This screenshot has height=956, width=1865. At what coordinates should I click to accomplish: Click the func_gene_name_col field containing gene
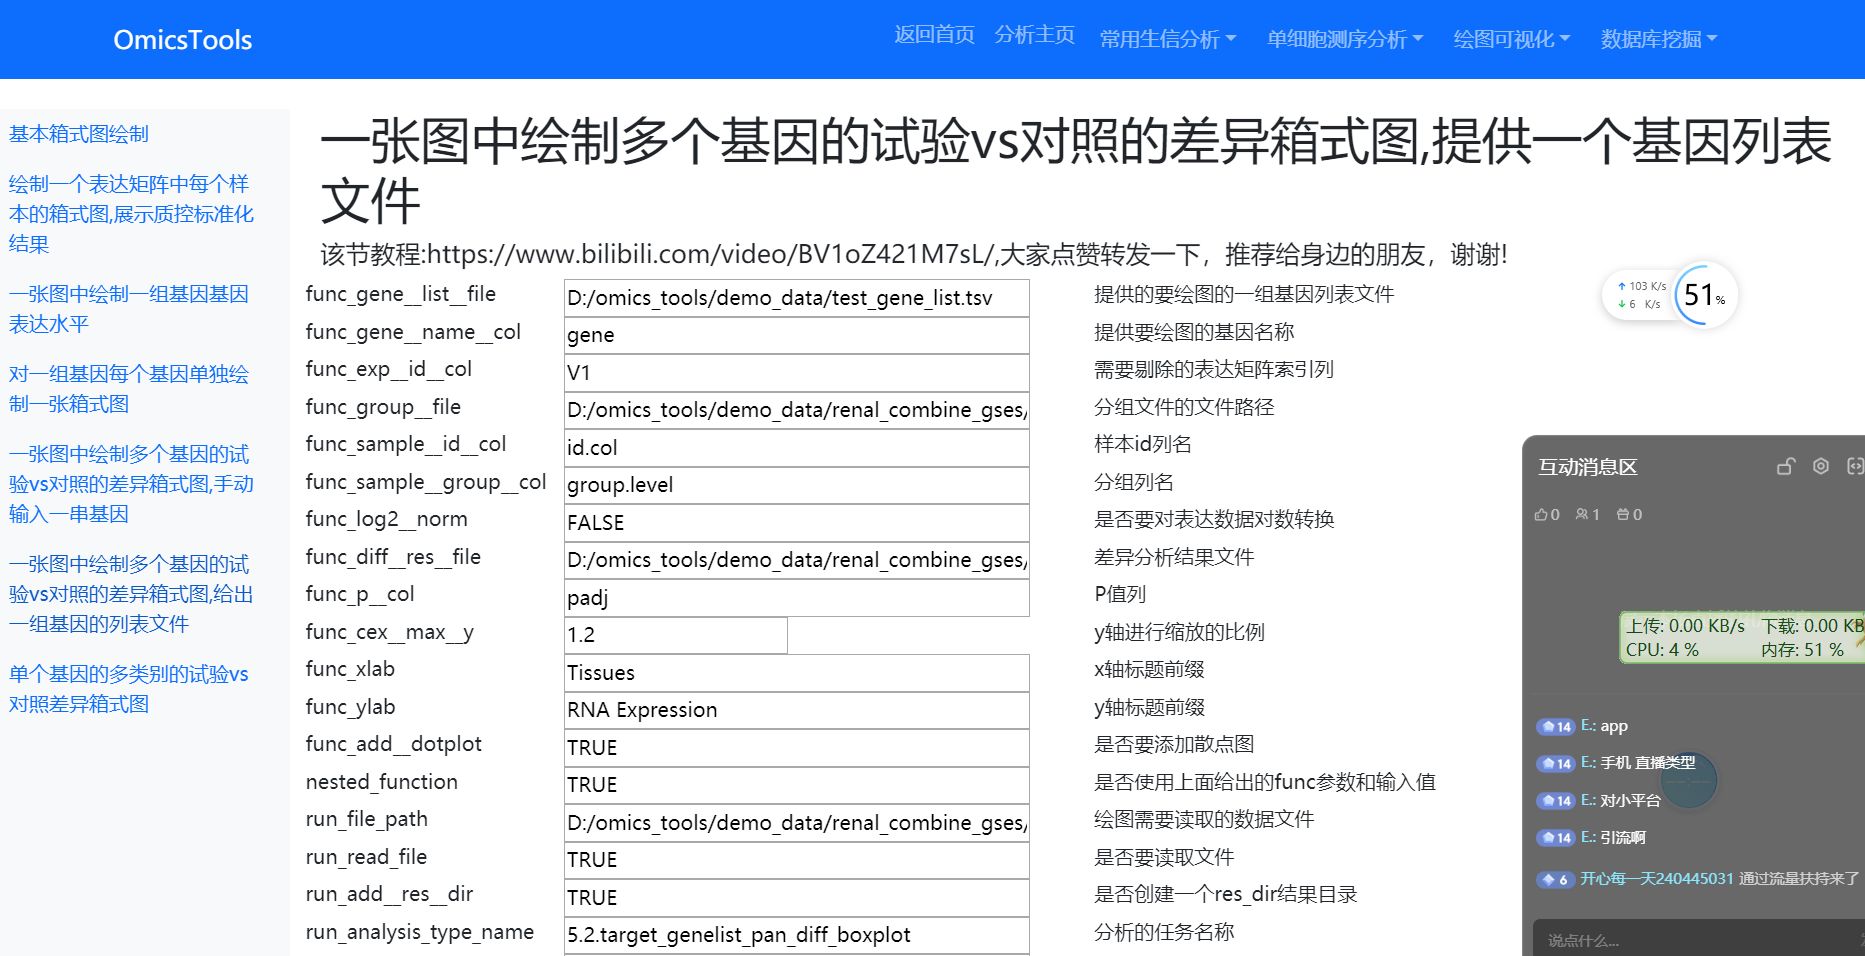point(797,335)
